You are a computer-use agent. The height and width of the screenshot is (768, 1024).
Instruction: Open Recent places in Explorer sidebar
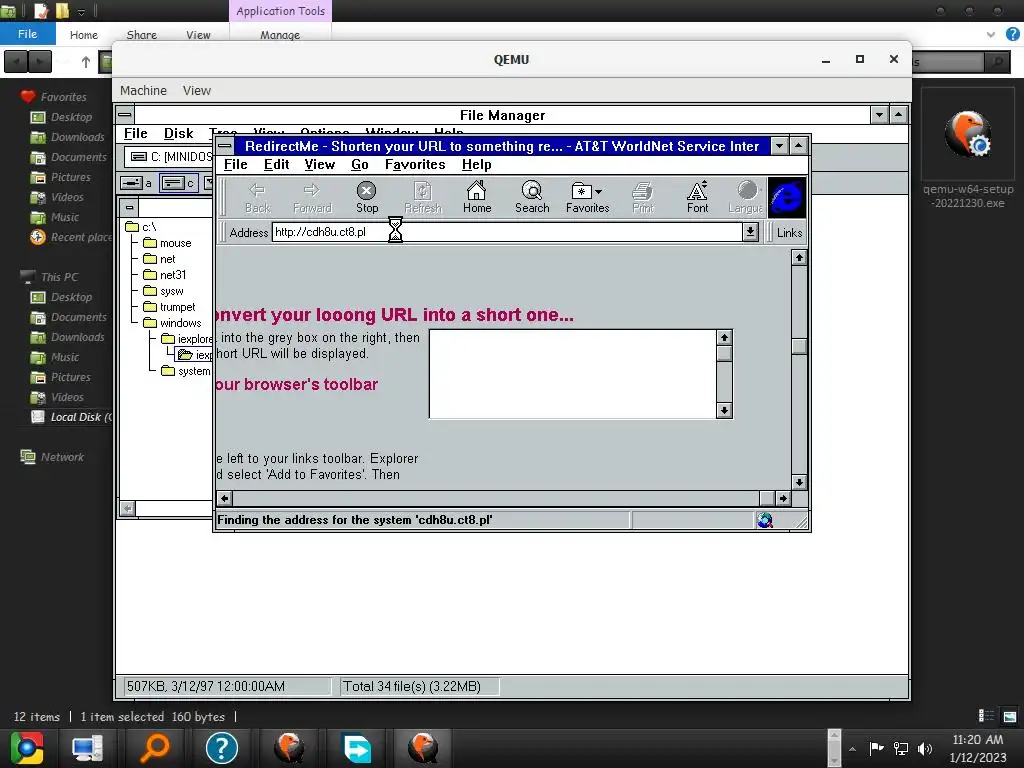tap(71, 237)
